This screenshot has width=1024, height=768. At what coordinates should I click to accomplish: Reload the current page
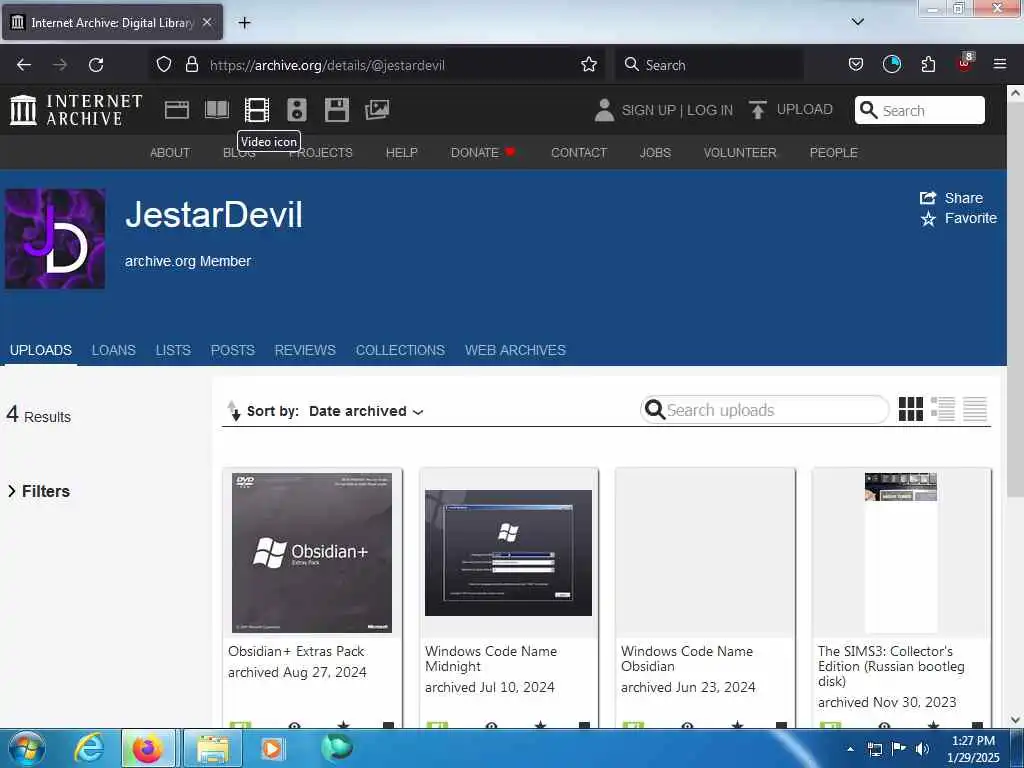96,65
